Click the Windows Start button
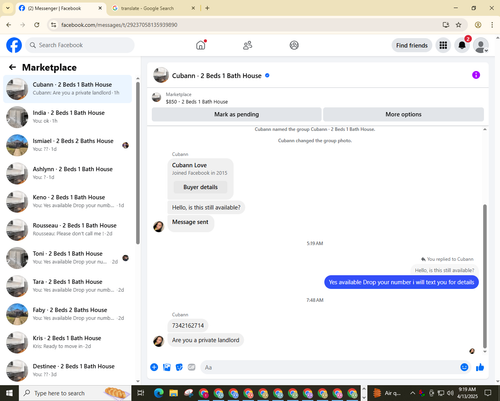Screen dimensions: 500x401 coord(9,393)
